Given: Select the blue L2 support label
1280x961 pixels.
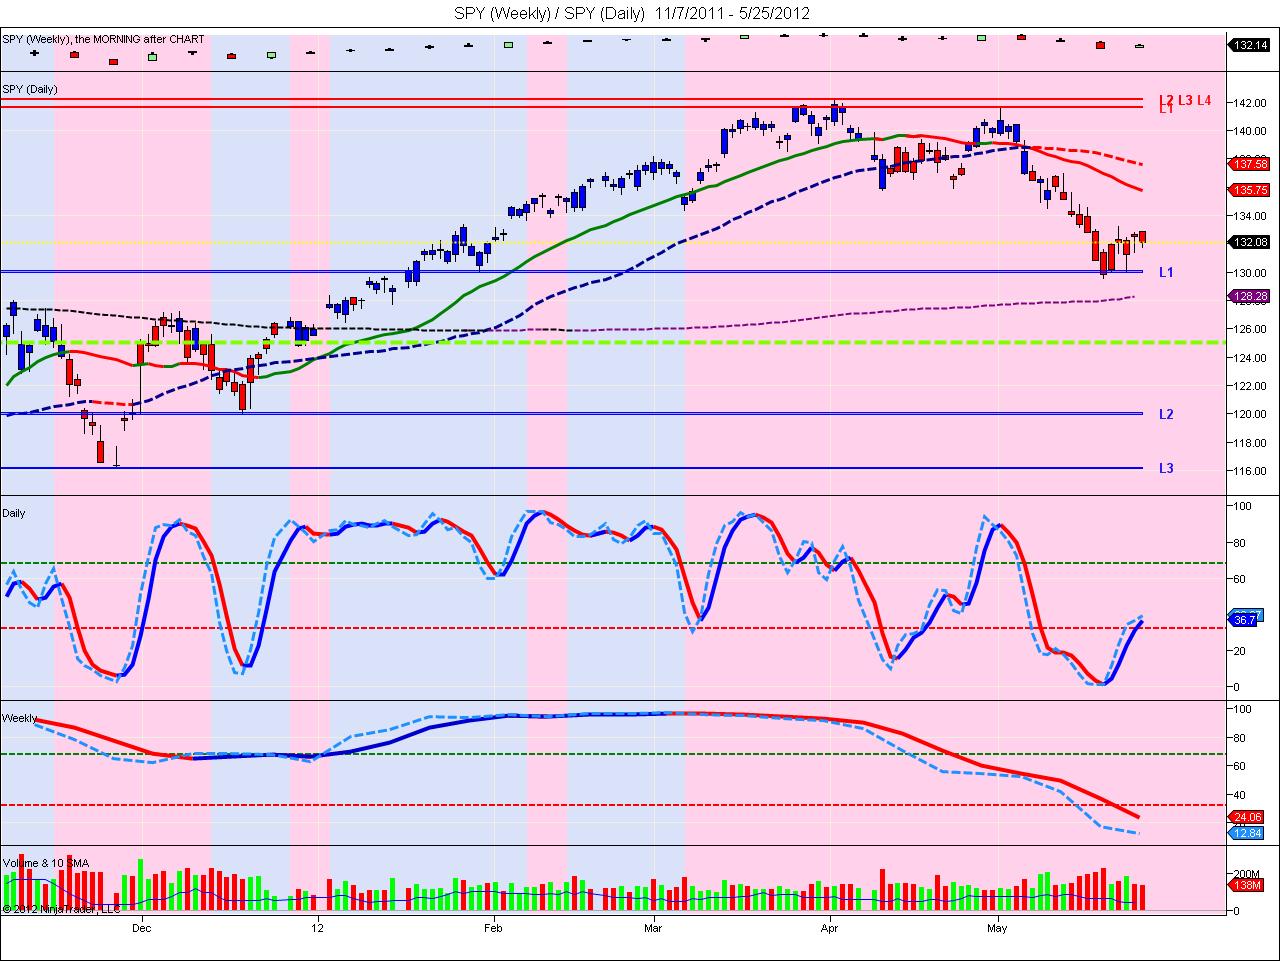Looking at the screenshot, I should [1166, 414].
